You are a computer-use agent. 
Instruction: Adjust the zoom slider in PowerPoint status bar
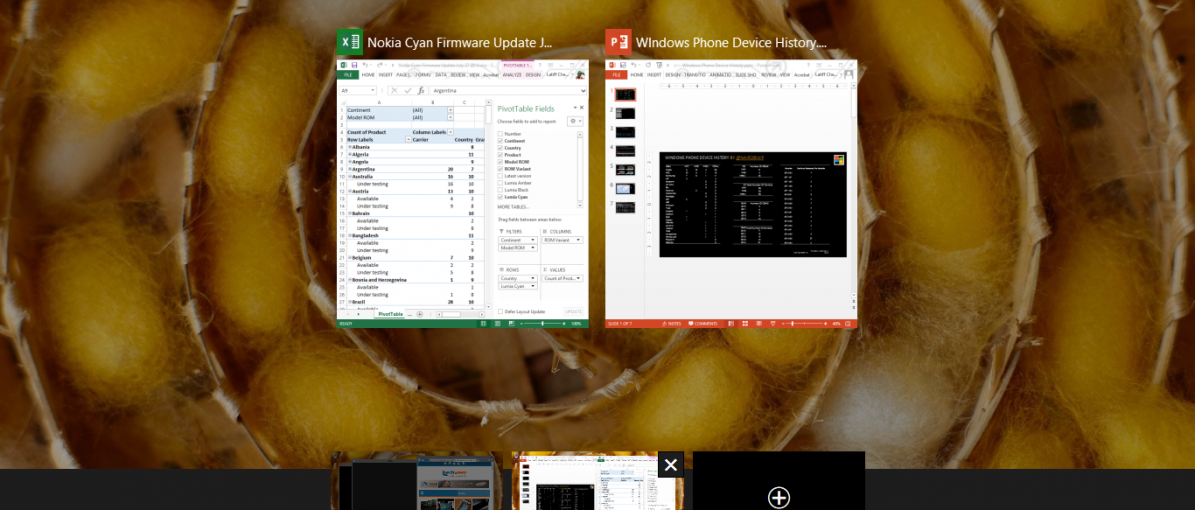(793, 324)
